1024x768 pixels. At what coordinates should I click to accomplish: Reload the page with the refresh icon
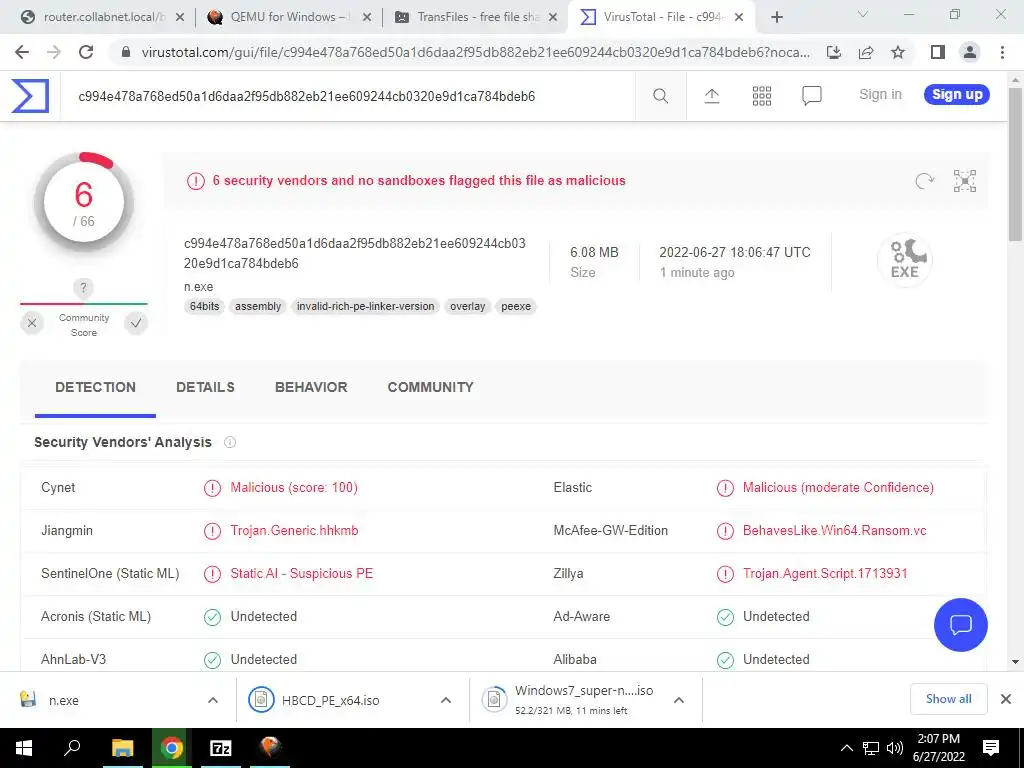point(86,52)
